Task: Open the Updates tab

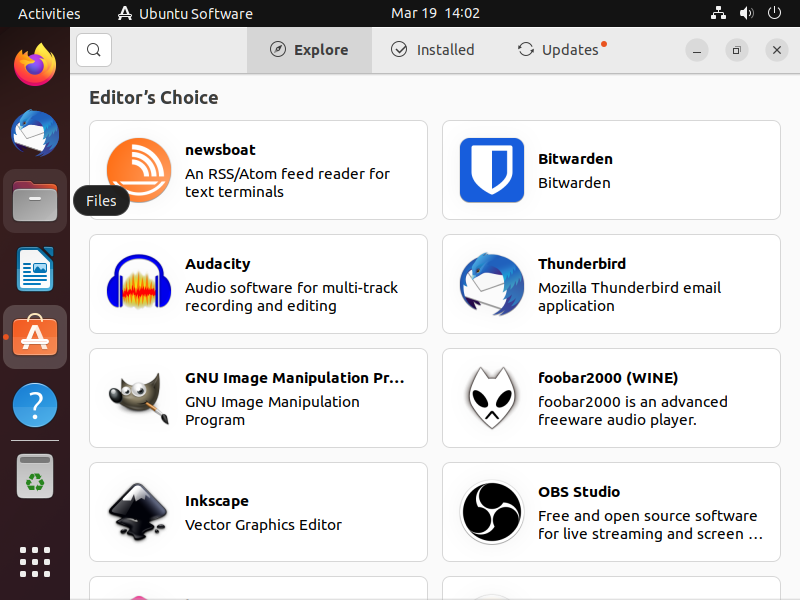Action: (562, 50)
